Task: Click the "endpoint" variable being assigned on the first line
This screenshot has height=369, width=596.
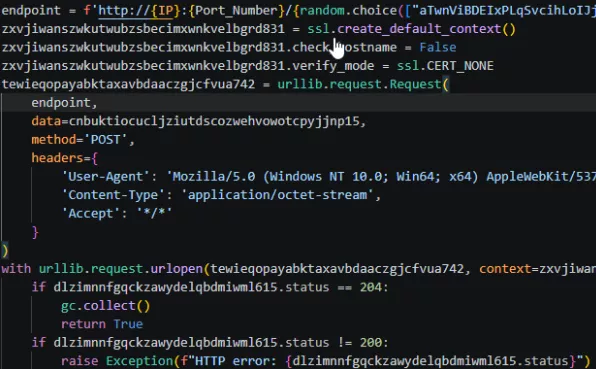Action: 31,10
